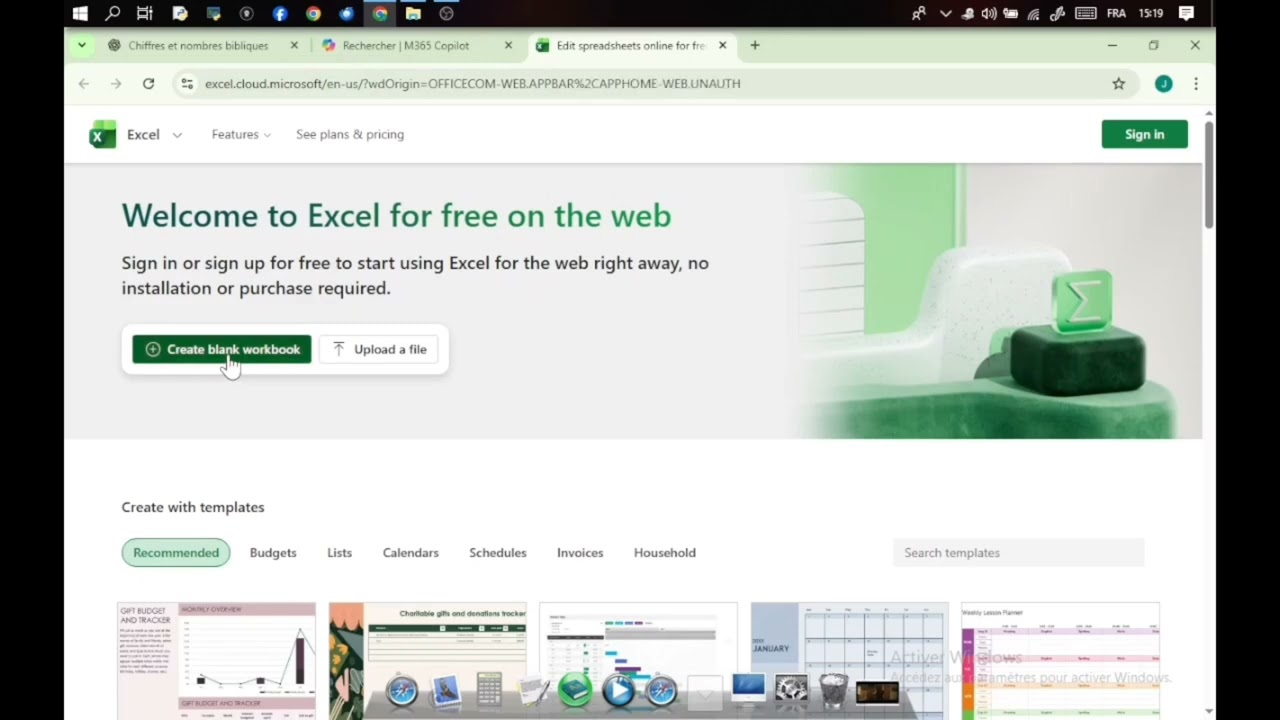1280x720 pixels.
Task: Open the Facebook icon in the taskbar
Action: click(x=280, y=14)
